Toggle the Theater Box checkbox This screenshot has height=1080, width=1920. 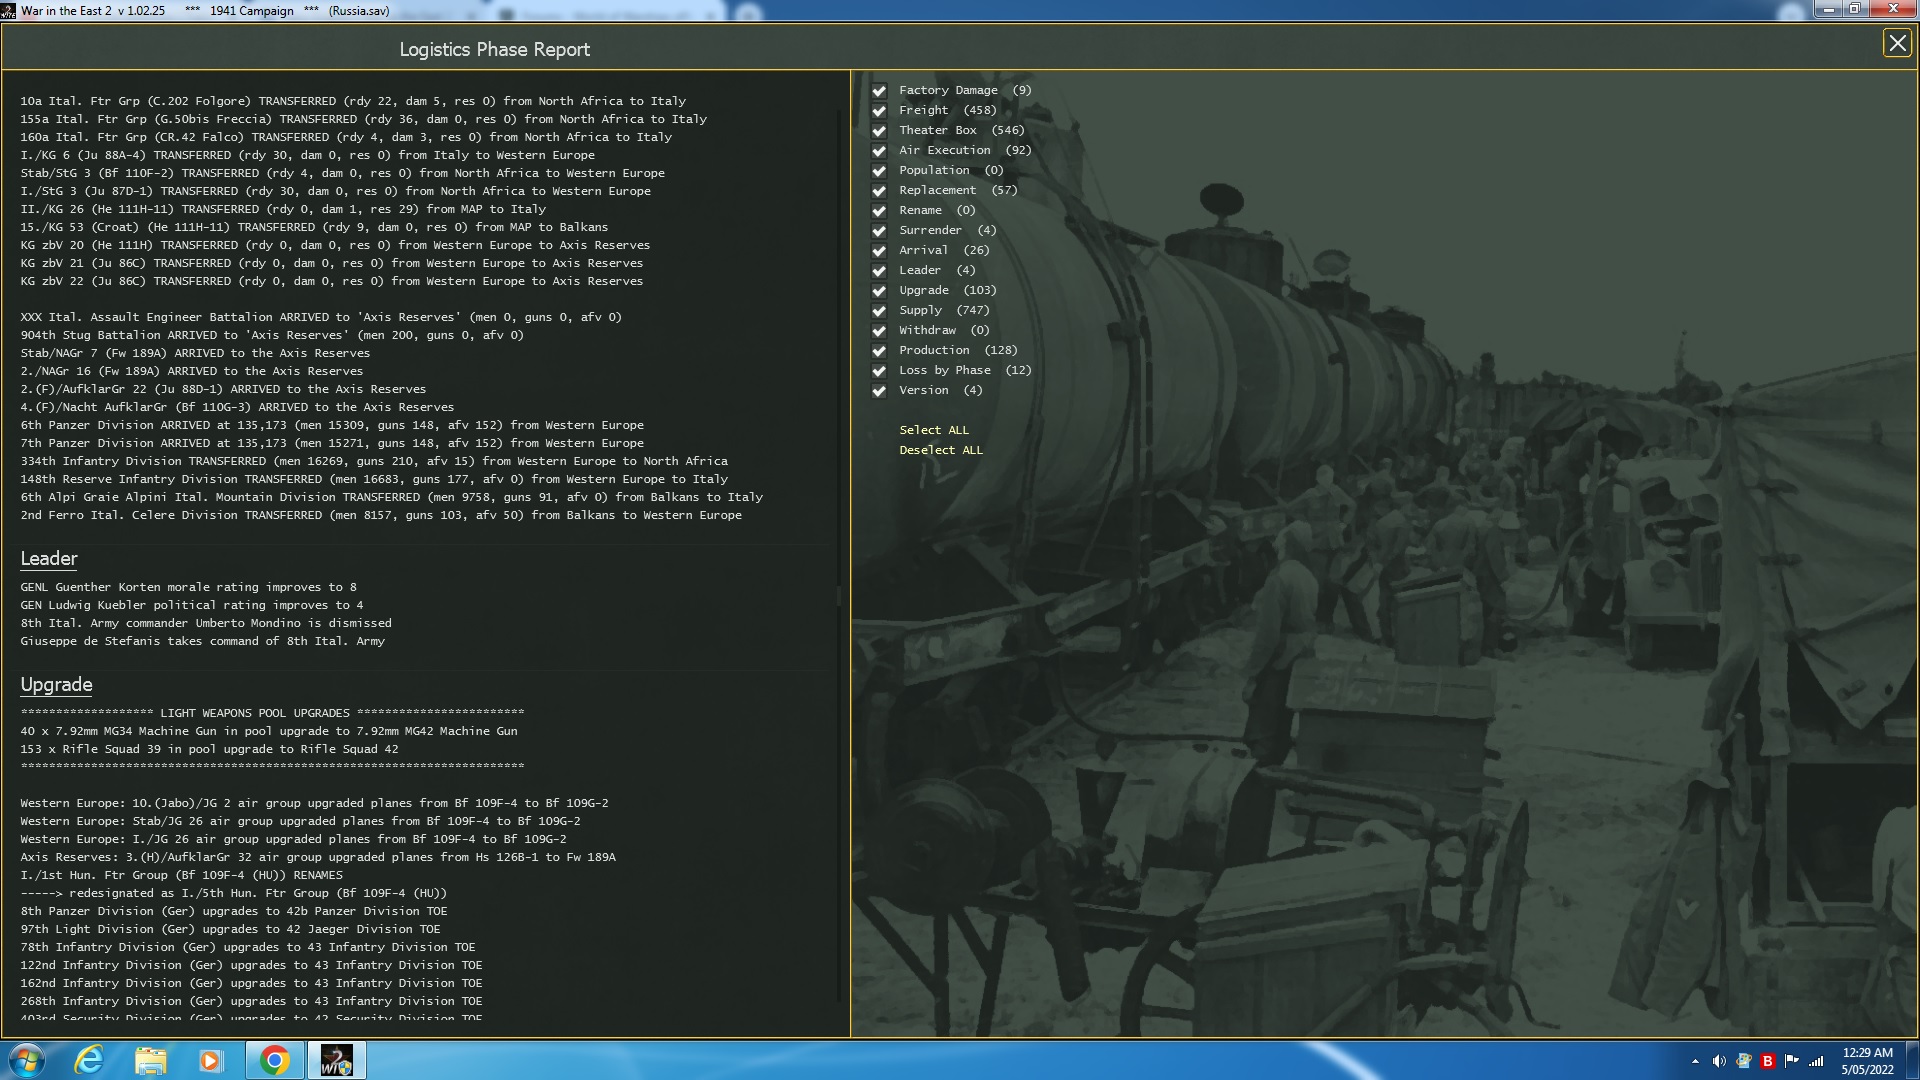879,131
